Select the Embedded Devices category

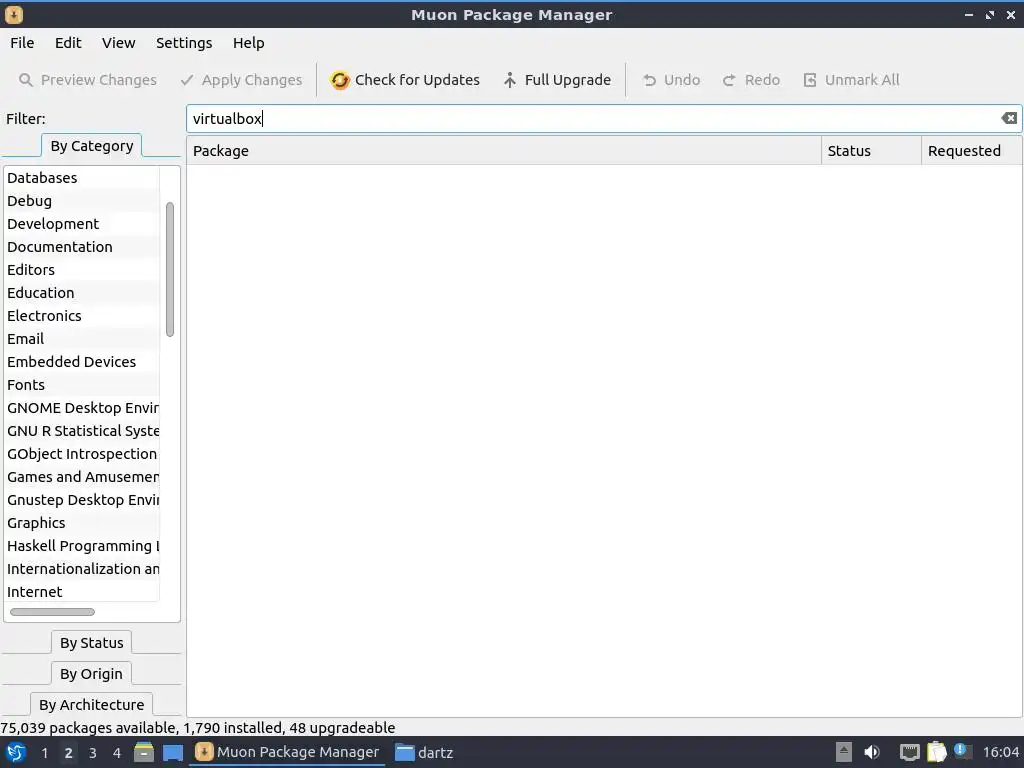click(82, 362)
